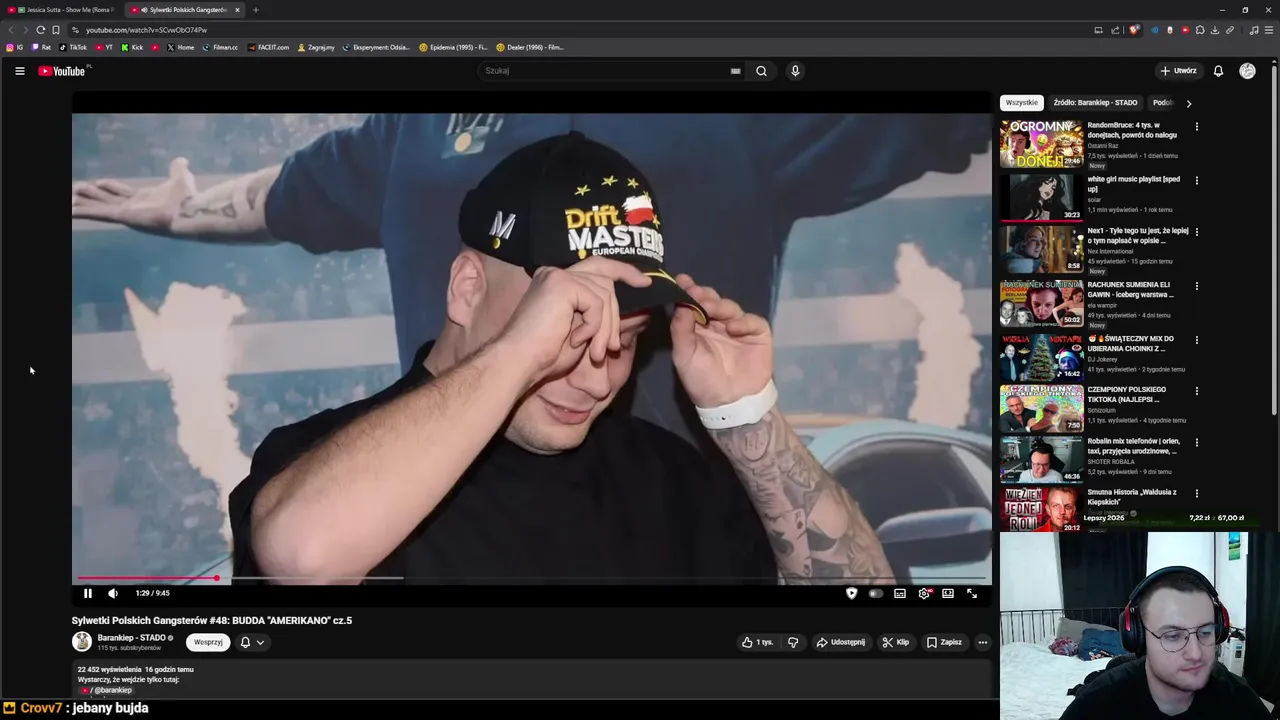Click the bookmark icon beside reload
This screenshot has width=1280, height=720.
(56, 30)
